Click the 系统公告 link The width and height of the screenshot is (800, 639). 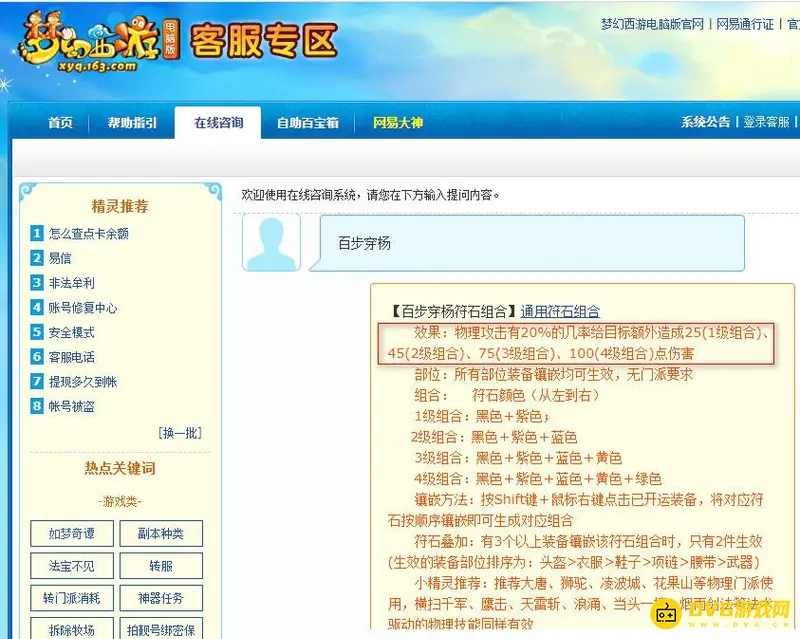pyautogui.click(x=705, y=121)
